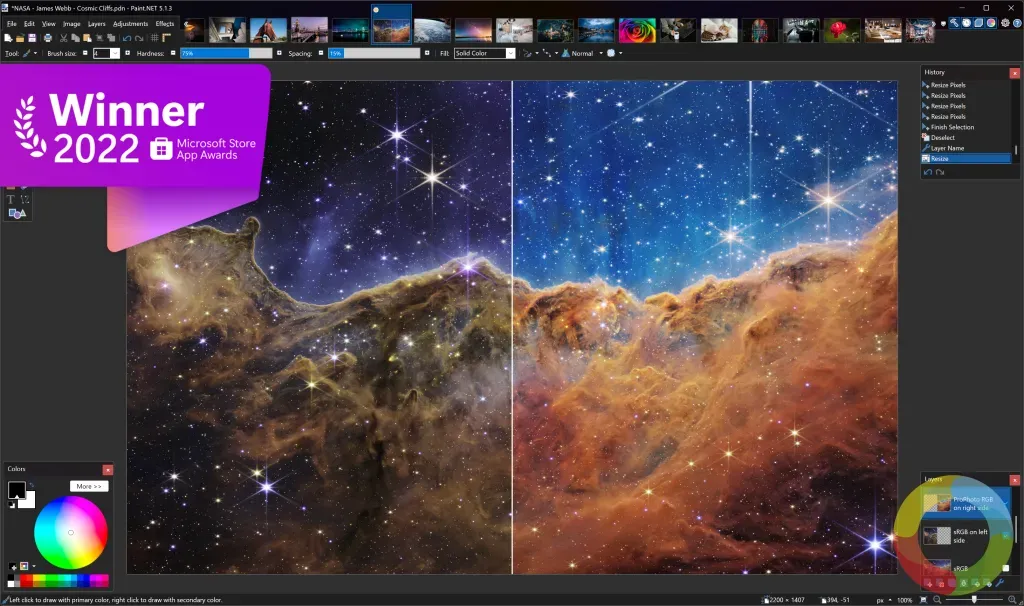Click the Undo arrow in main toolbar
The image size is (1024, 606).
click(126, 38)
